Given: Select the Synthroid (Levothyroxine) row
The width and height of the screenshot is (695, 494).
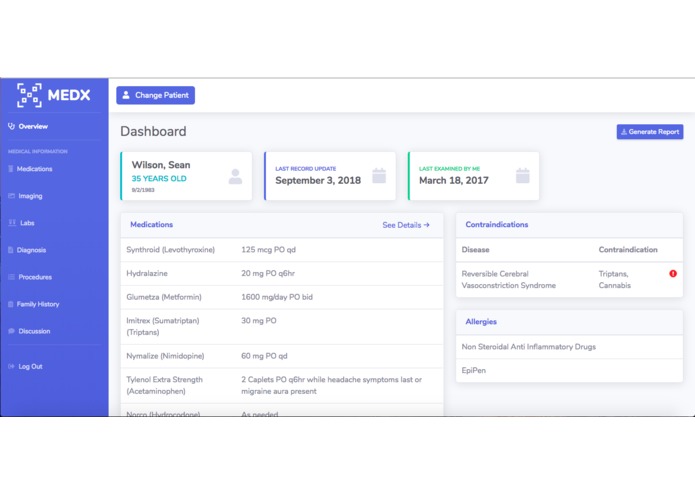Looking at the screenshot, I should coord(282,249).
